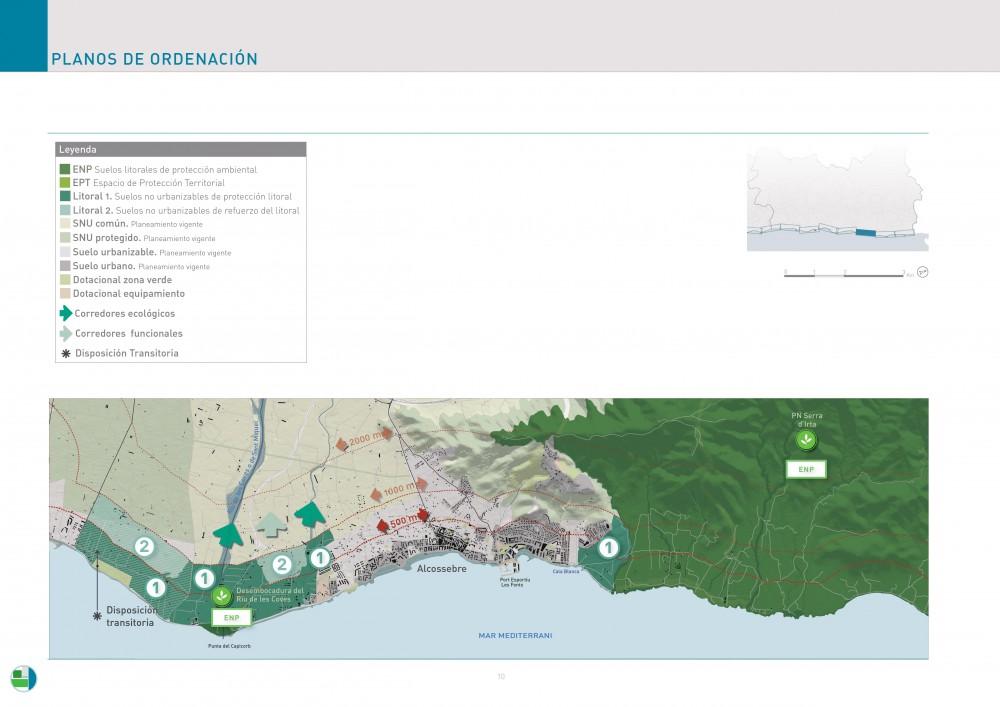Select the ENP dark green legend swatch
Image resolution: width=1000 pixels, height=707 pixels.
(65, 170)
